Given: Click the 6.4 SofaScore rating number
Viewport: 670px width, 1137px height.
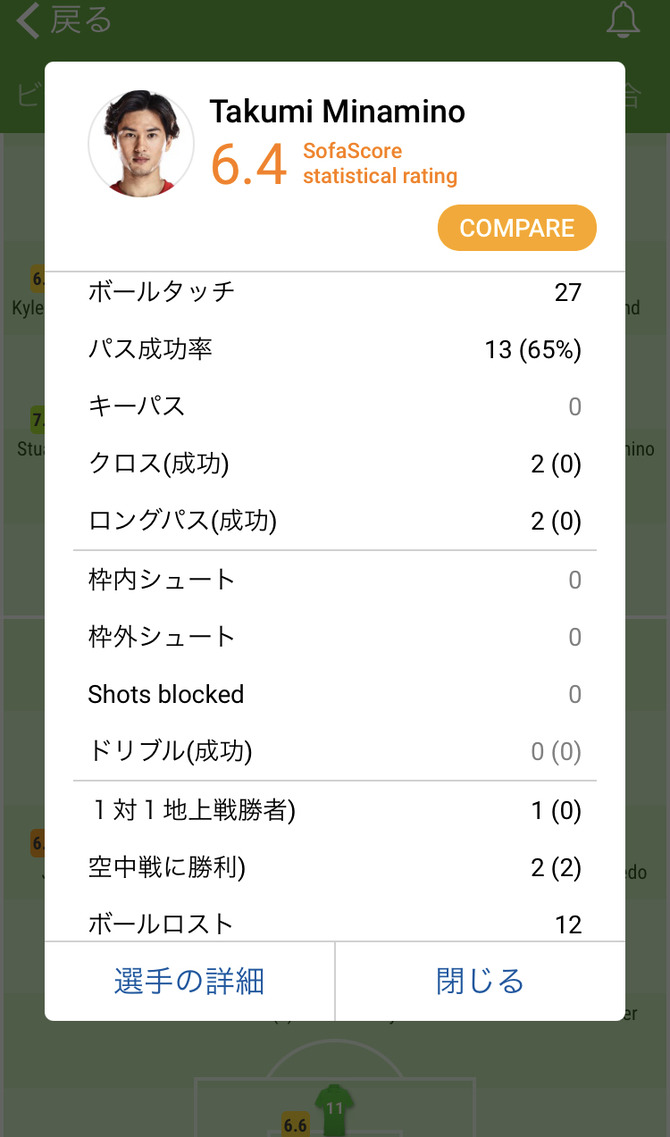Looking at the screenshot, I should click(x=249, y=165).
